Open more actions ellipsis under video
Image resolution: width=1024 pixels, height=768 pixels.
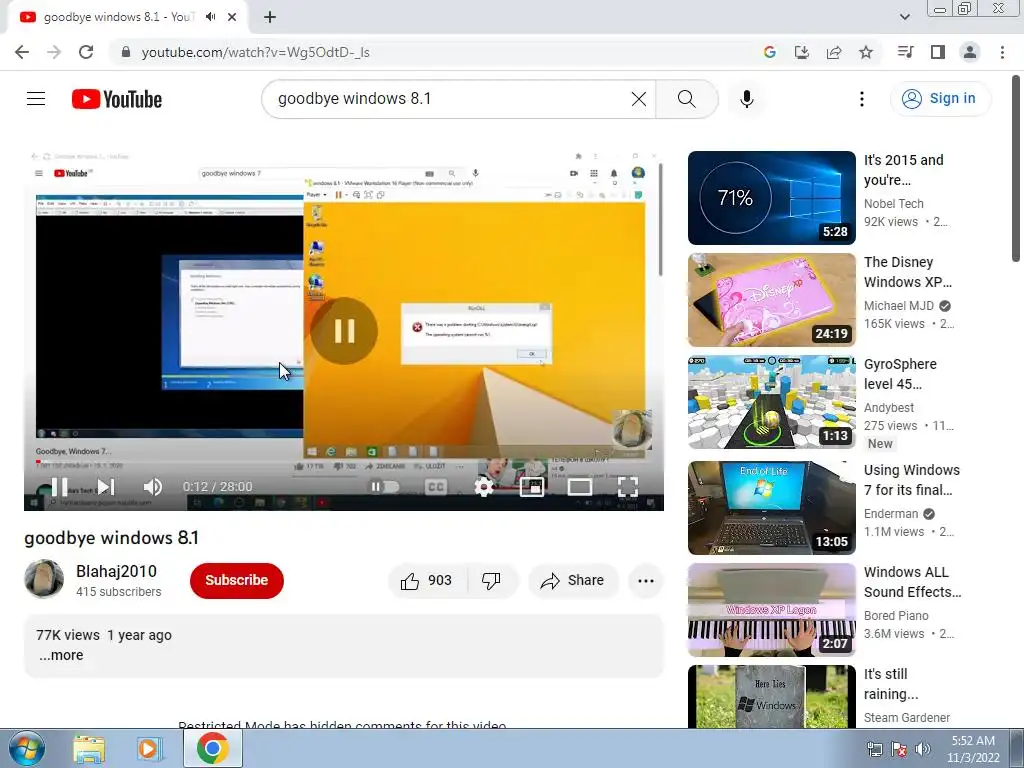click(x=646, y=581)
